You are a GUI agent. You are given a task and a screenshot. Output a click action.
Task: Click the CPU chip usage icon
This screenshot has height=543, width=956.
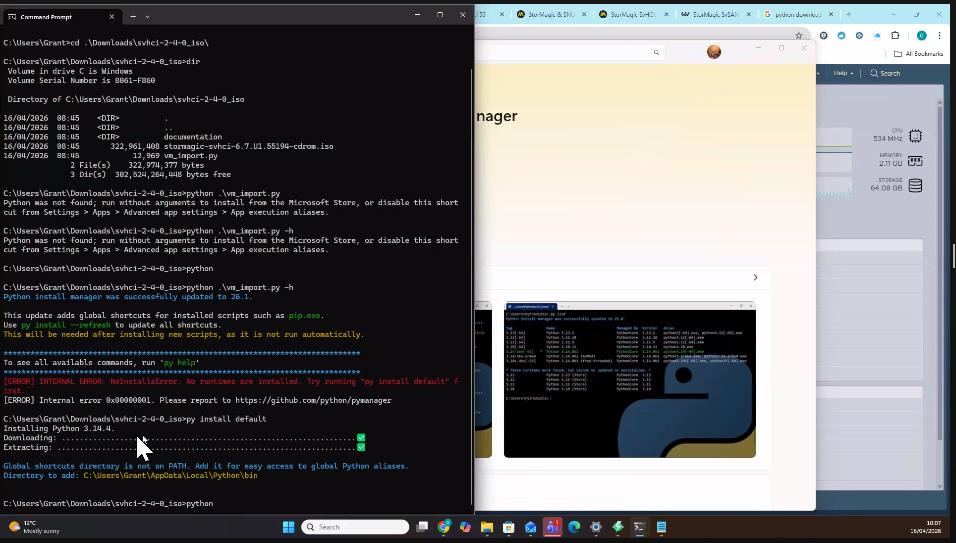point(915,135)
